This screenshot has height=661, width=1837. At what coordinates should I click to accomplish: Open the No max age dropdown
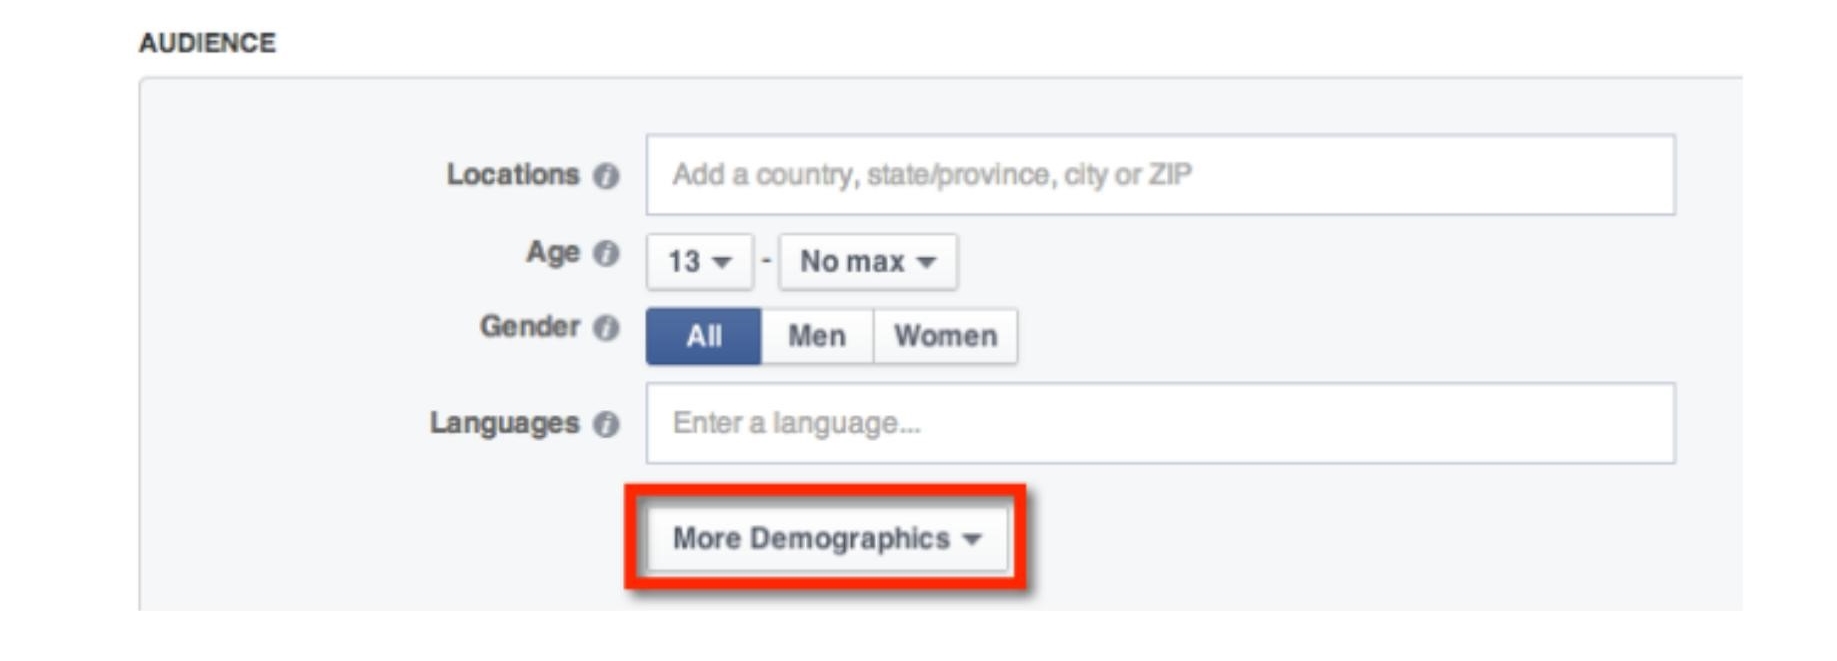[x=868, y=262]
